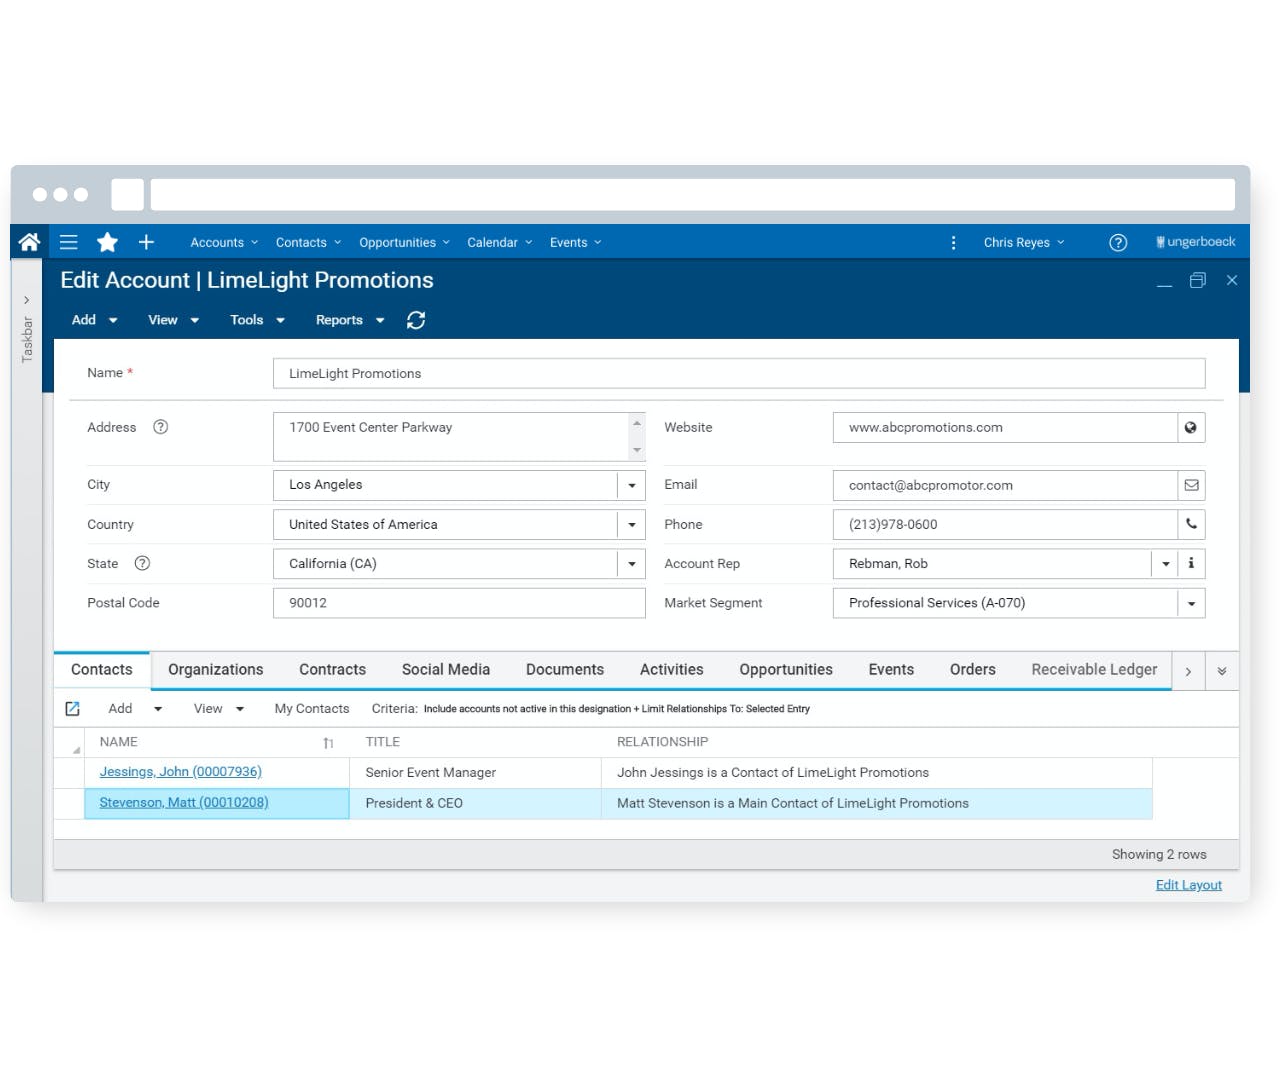Screen dimensions: 1280x1080
Task: Open the Contacts top menu
Action: (308, 242)
